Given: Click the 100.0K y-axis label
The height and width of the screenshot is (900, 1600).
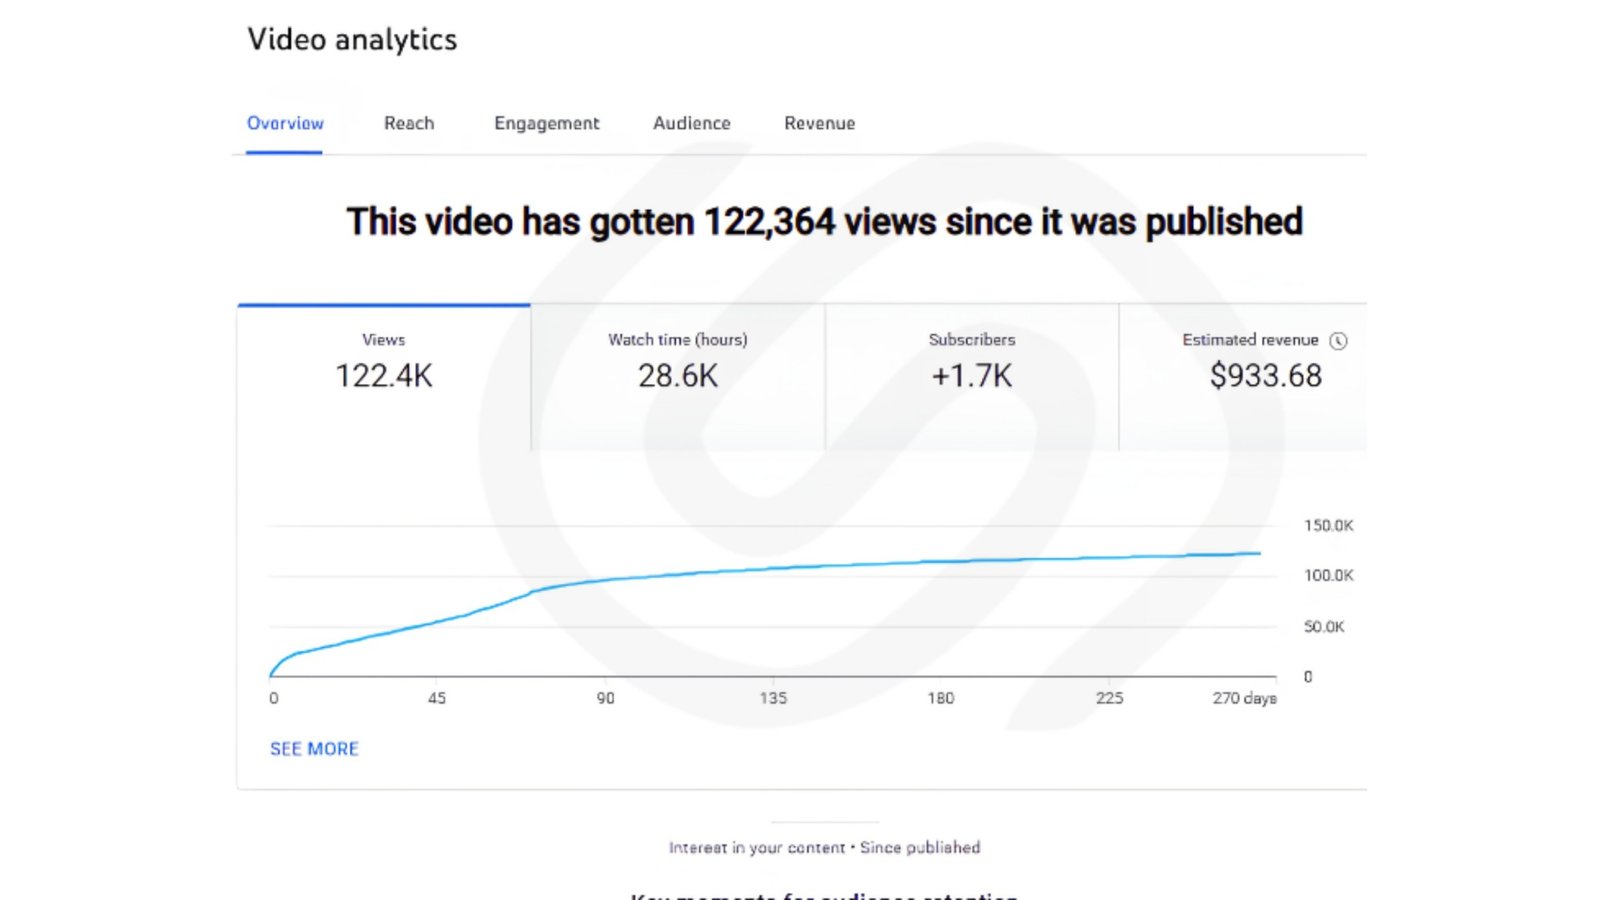Looking at the screenshot, I should click(x=1328, y=576).
